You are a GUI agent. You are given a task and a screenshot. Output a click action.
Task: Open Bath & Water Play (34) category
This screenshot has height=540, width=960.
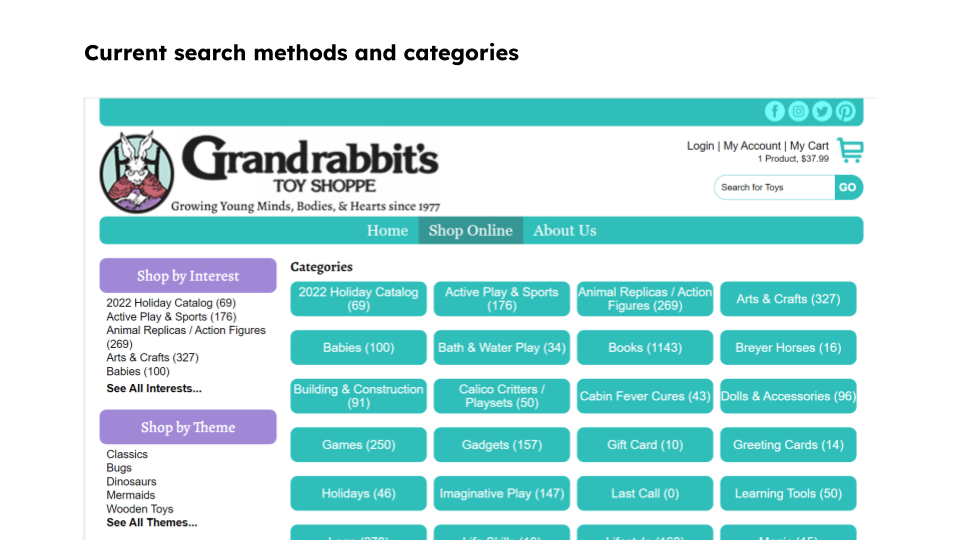click(x=501, y=348)
